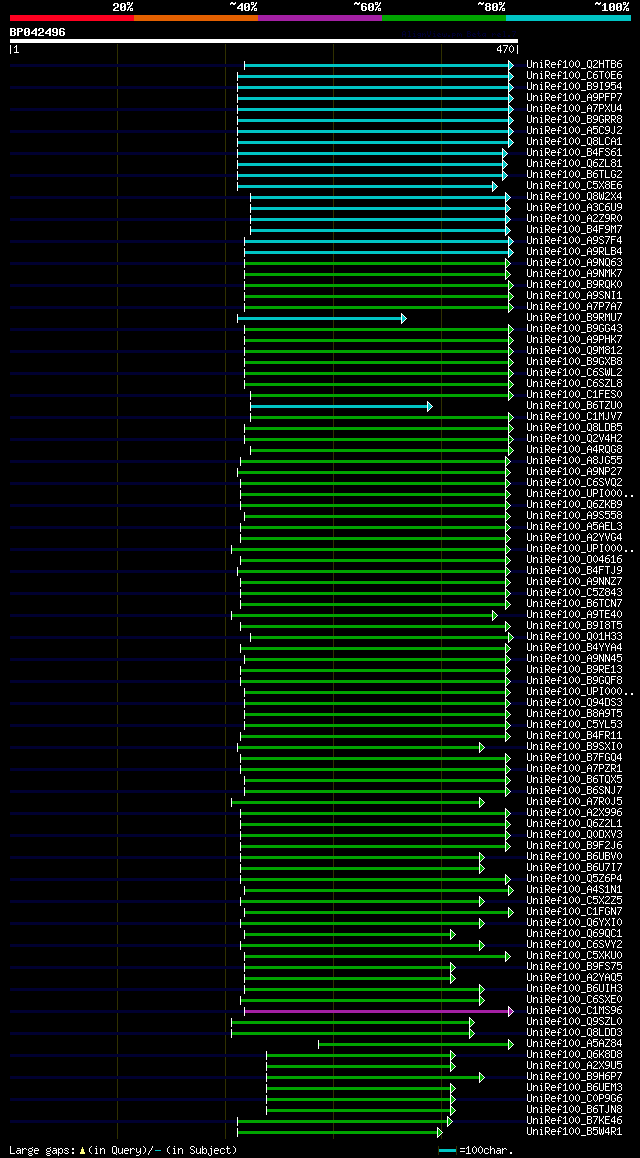Click the red 20% legend segment
The height and width of the screenshot is (1158, 640).
tap(72, 17)
